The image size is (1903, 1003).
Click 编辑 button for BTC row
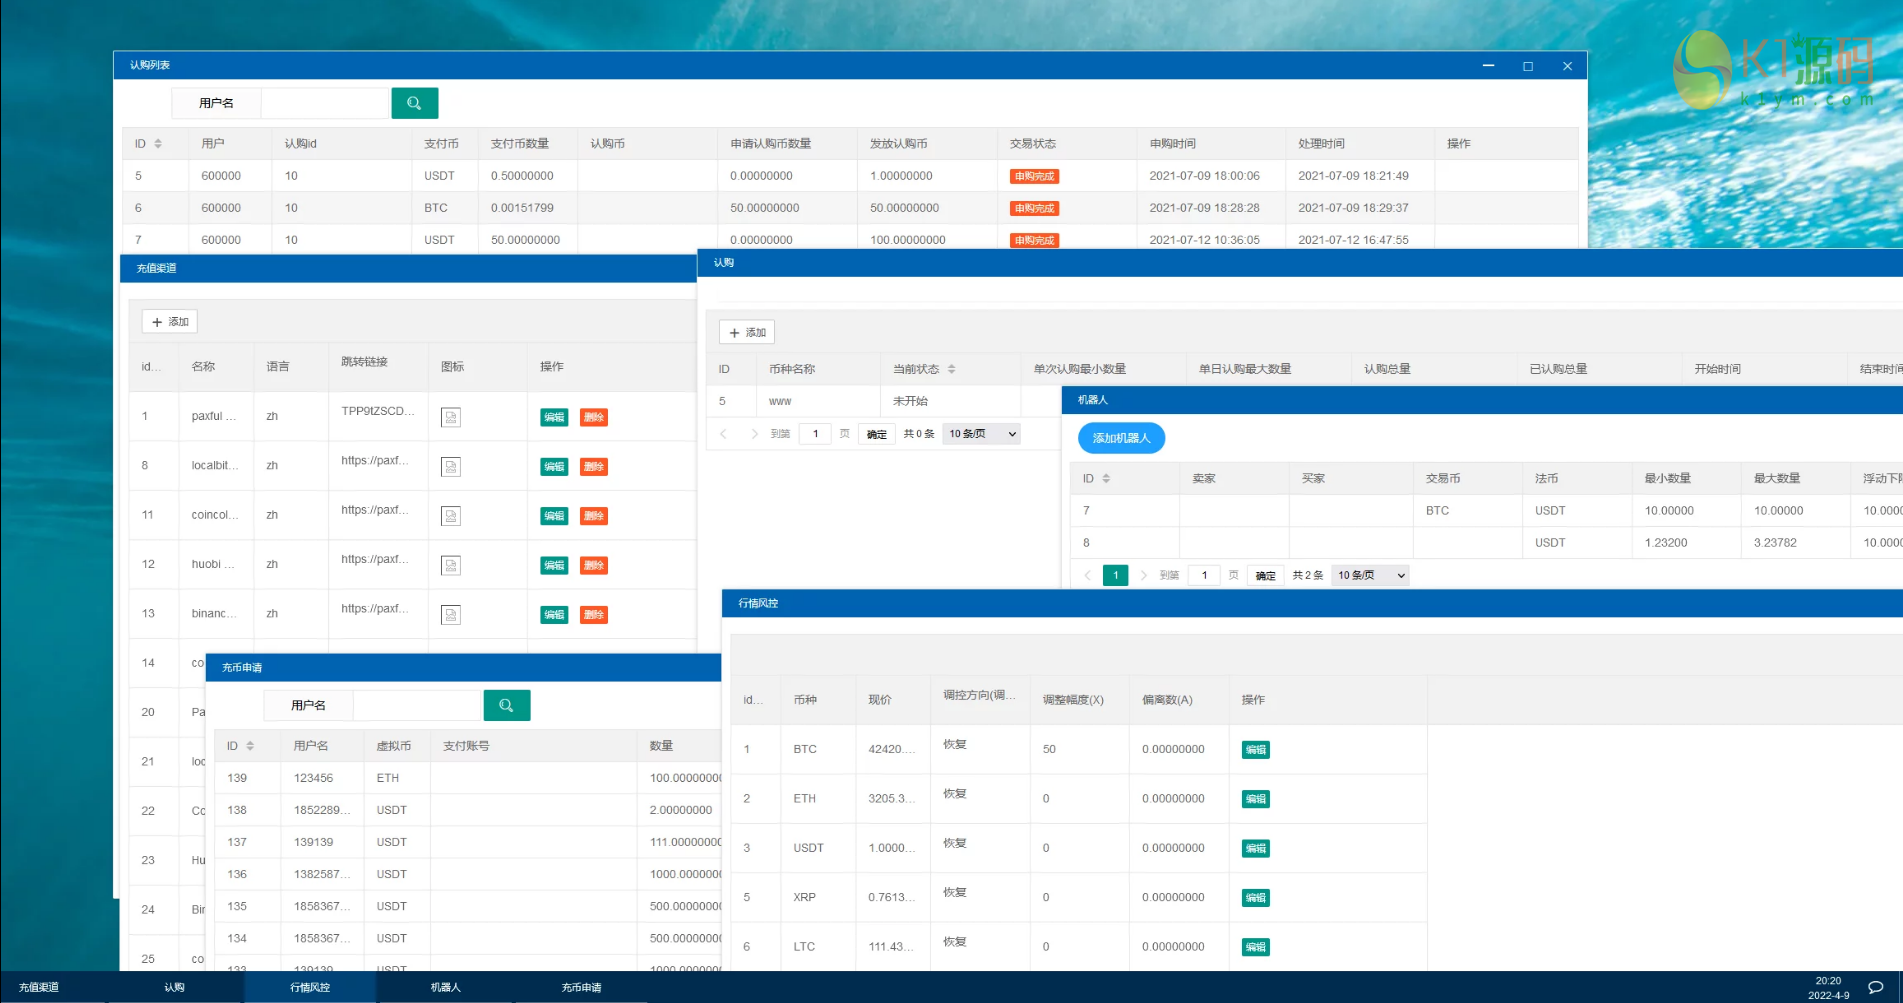point(1255,750)
